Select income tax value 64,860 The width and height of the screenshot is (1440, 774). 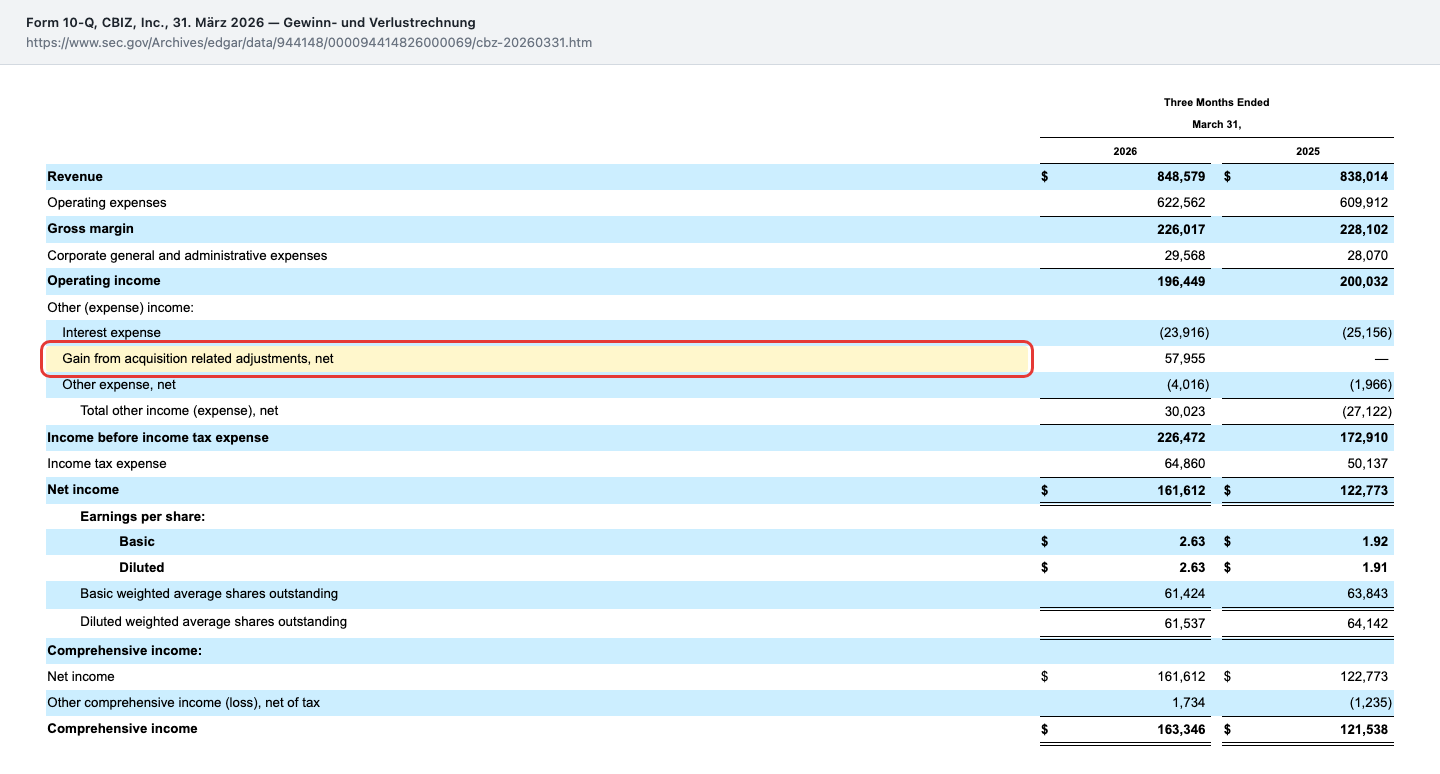pyautogui.click(x=1184, y=464)
